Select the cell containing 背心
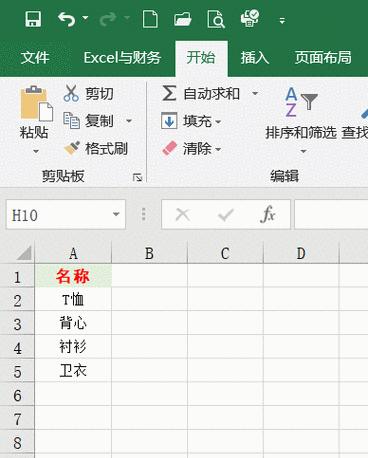 [x=73, y=323]
